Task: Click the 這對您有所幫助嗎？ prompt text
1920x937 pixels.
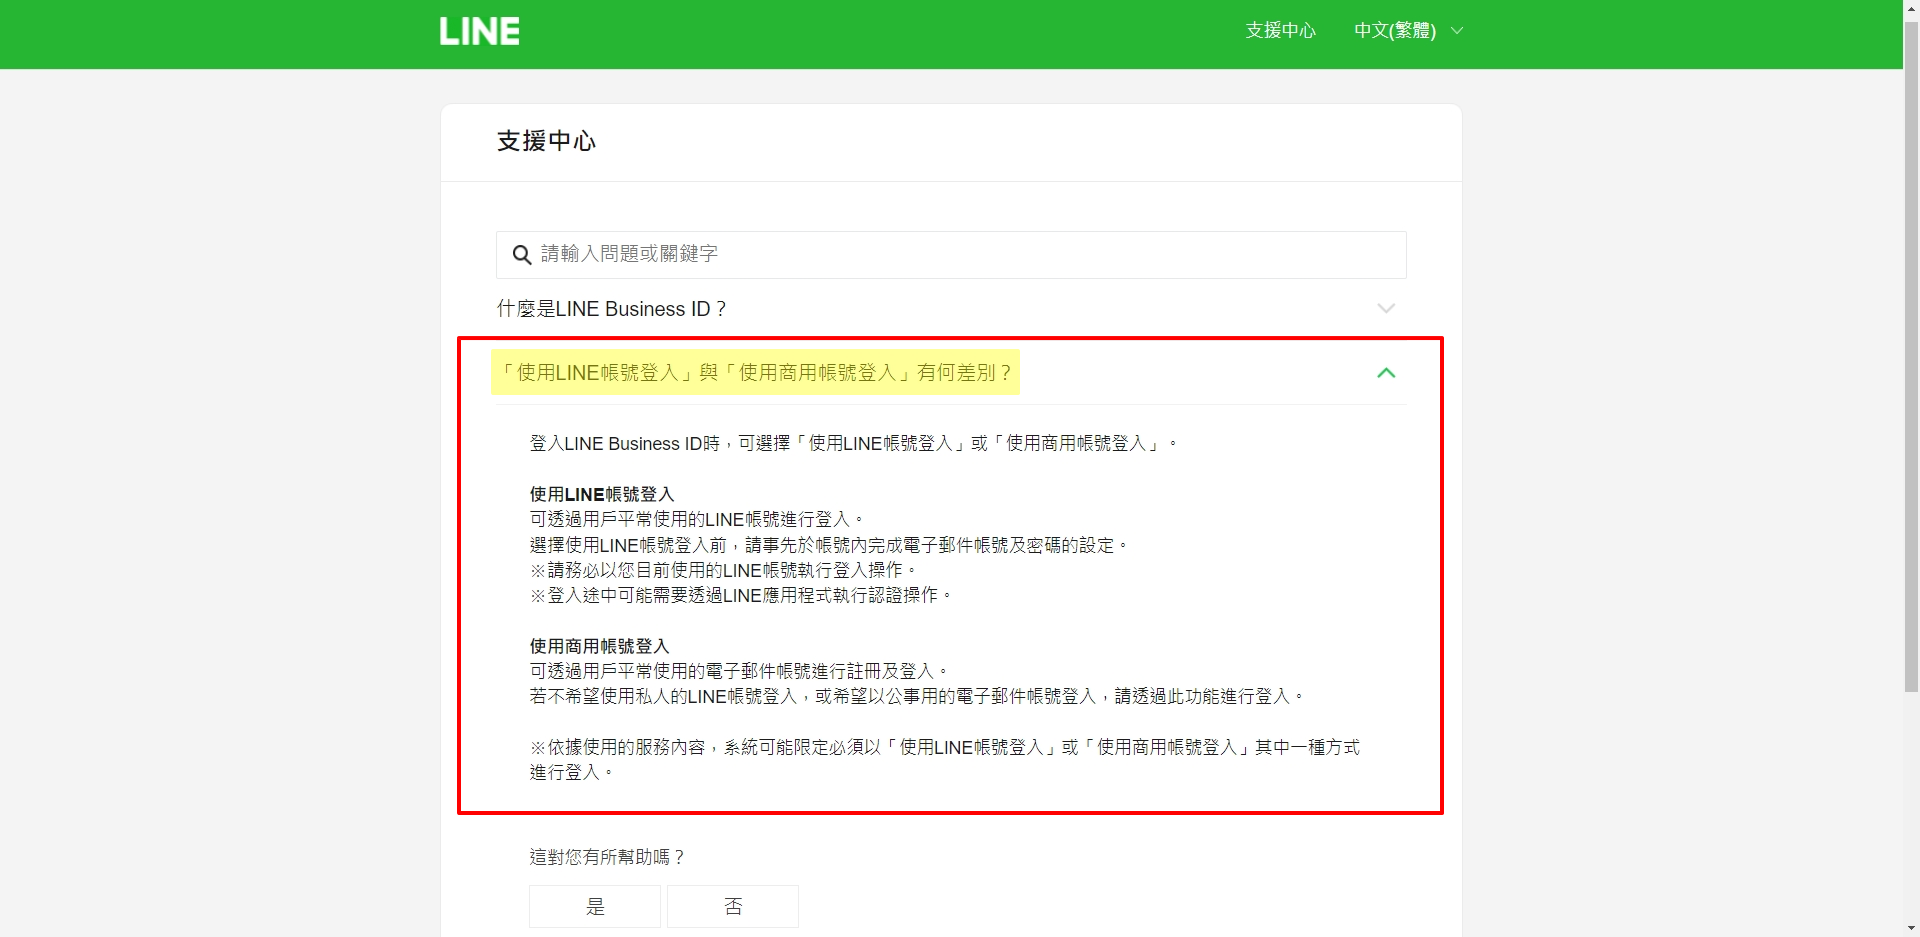Action: (606, 857)
